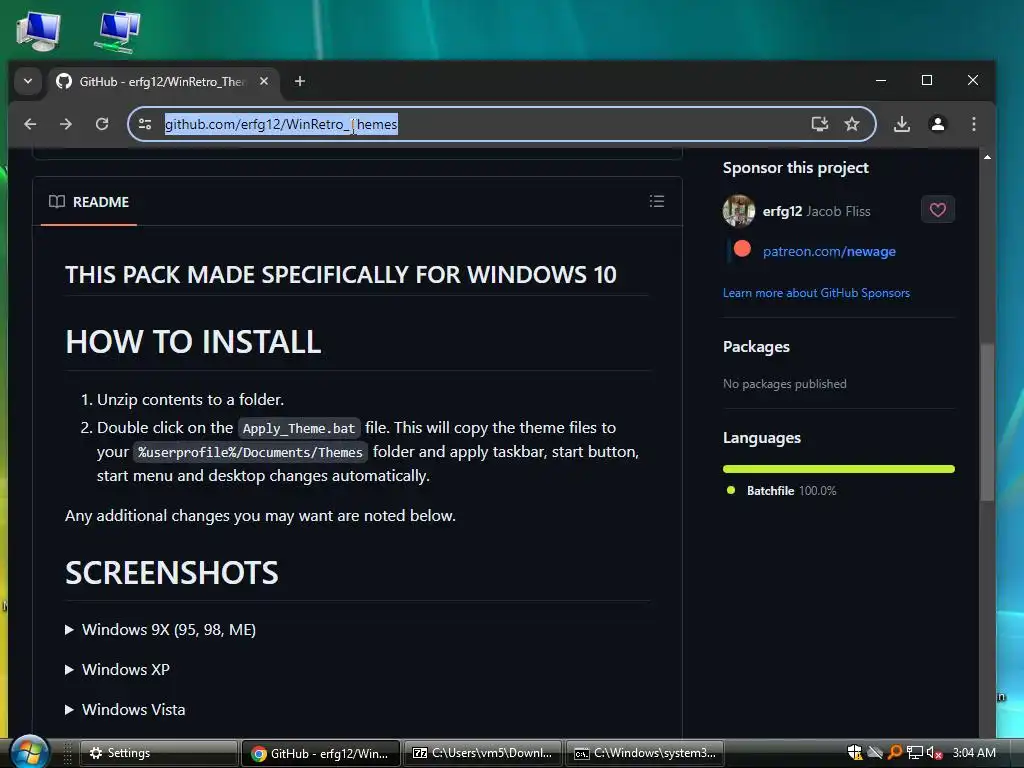The height and width of the screenshot is (768, 1024).
Task: Switch to Settings in the taskbar
Action: tap(158, 753)
